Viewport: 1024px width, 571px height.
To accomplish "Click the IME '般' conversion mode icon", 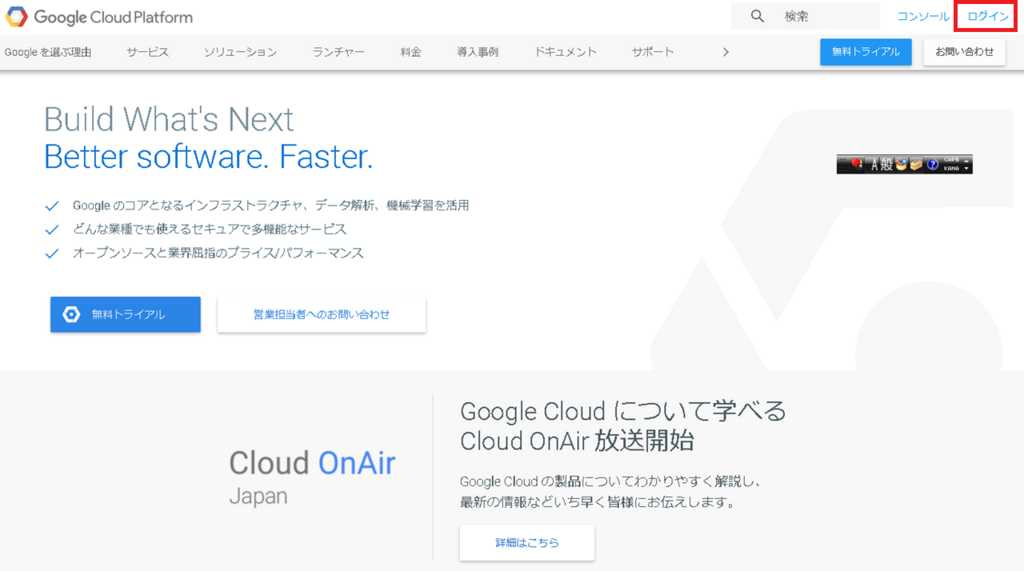I will click(x=886, y=165).
